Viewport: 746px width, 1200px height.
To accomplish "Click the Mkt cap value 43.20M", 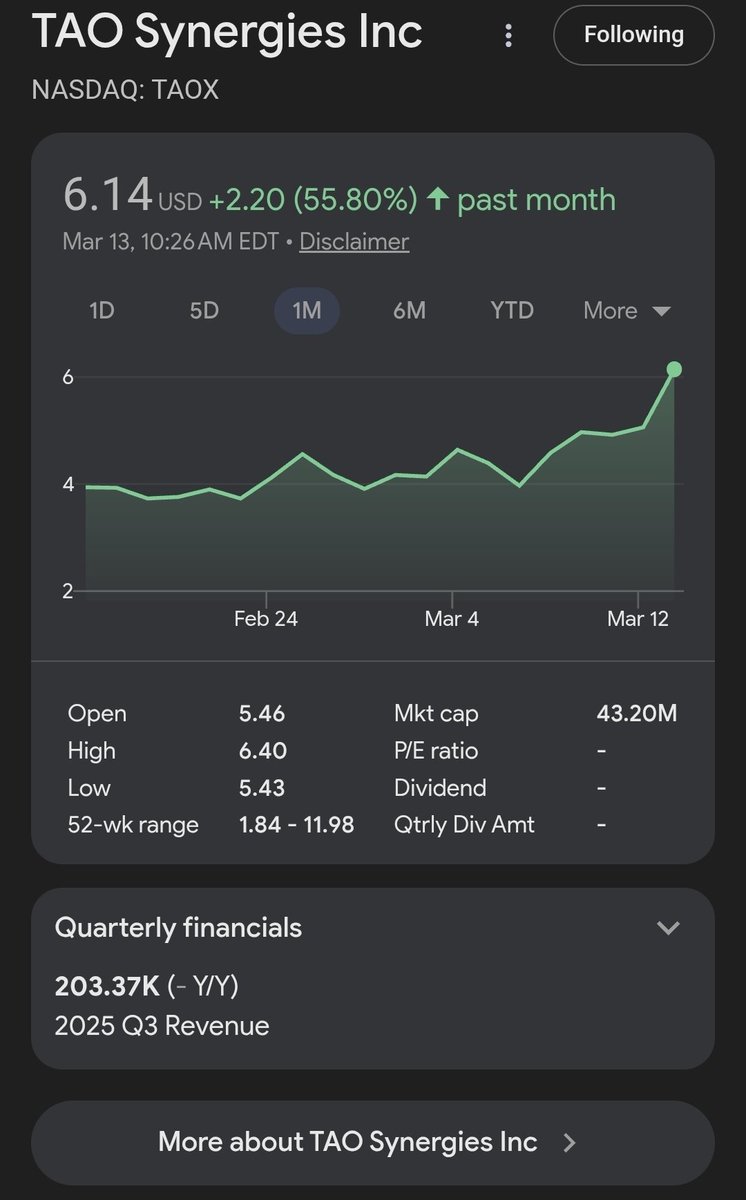I will coord(637,714).
